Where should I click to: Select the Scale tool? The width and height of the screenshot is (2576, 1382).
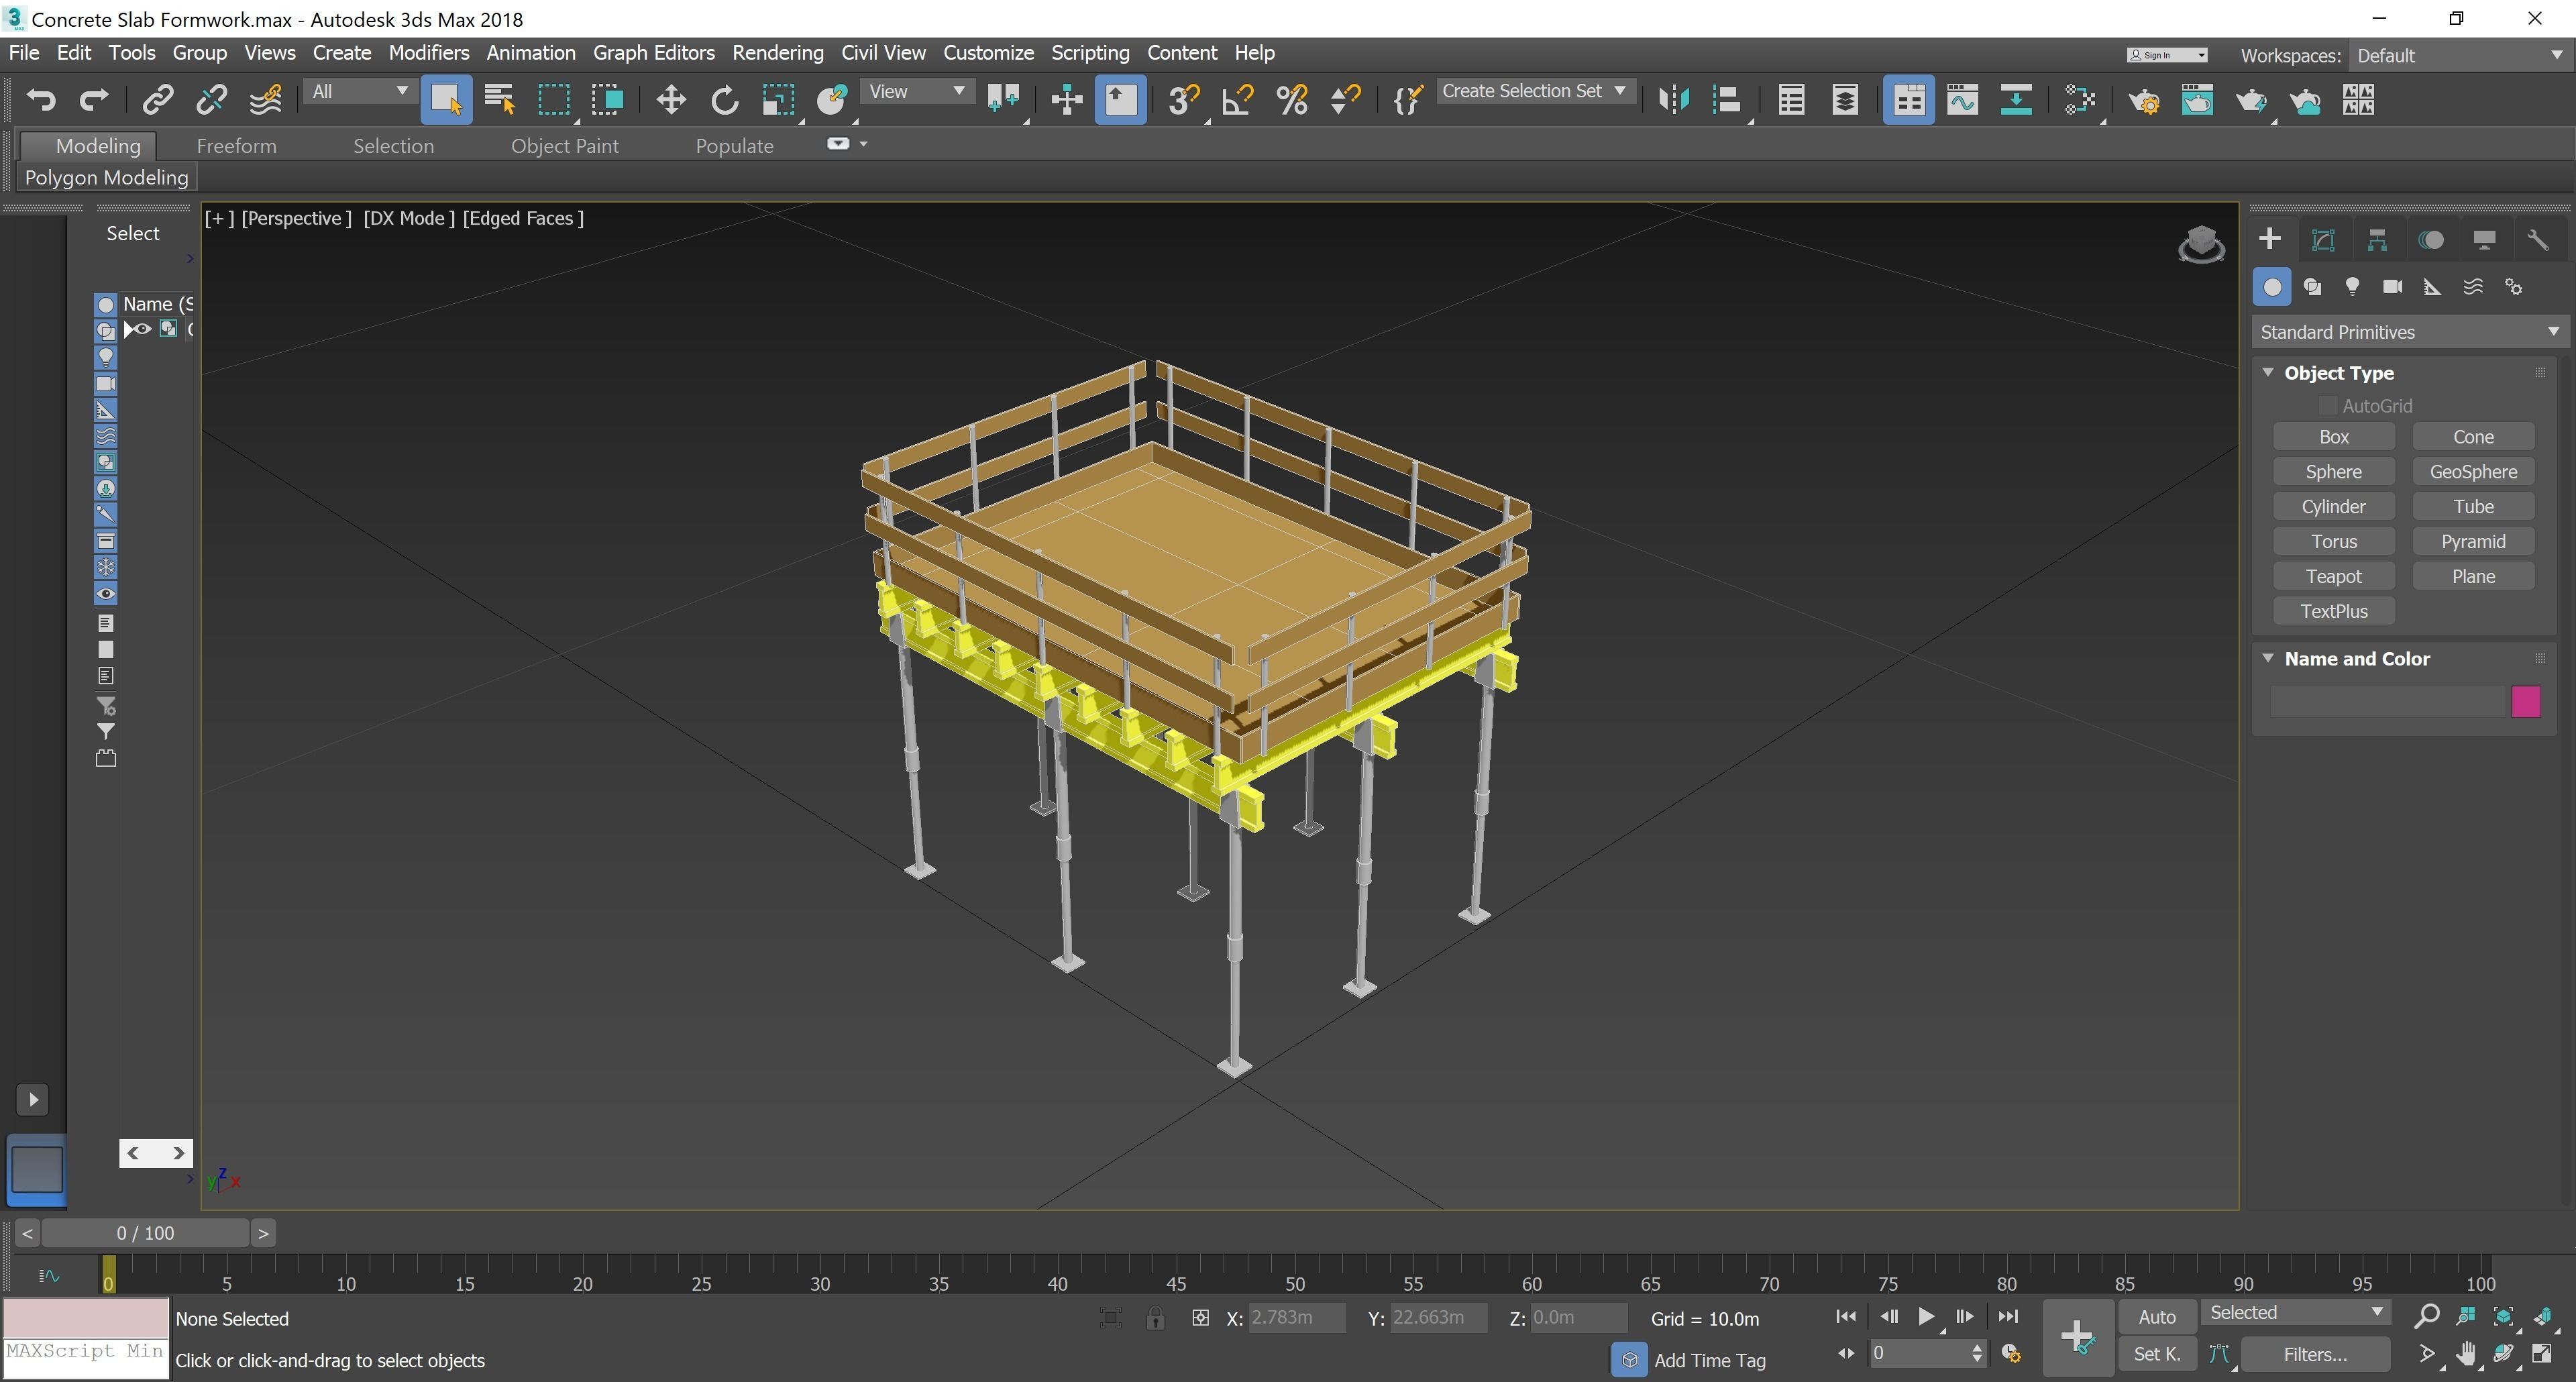(x=778, y=99)
